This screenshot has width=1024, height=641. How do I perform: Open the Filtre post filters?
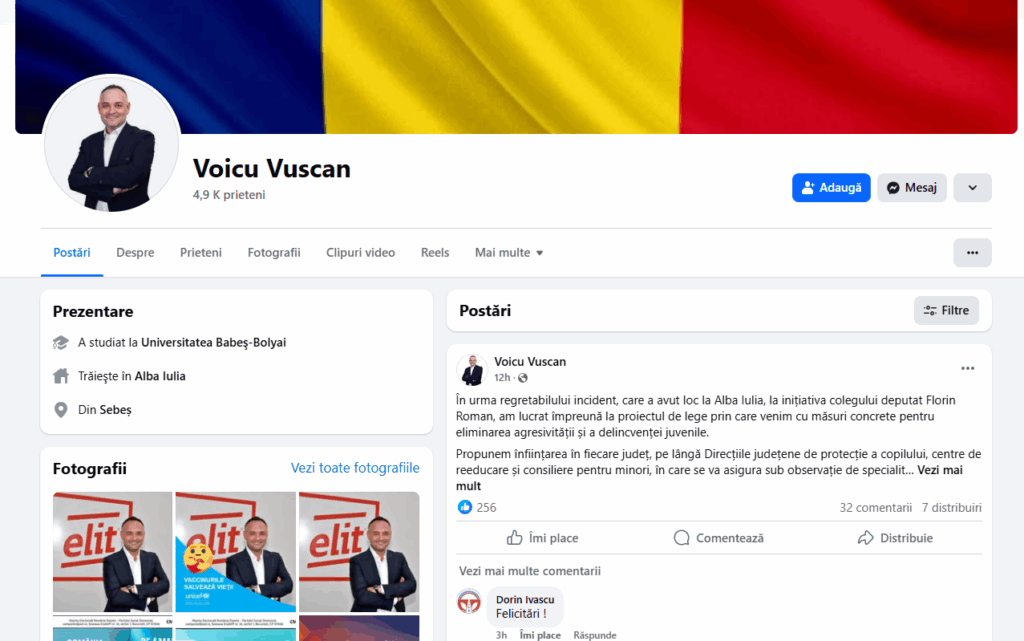[946, 311]
